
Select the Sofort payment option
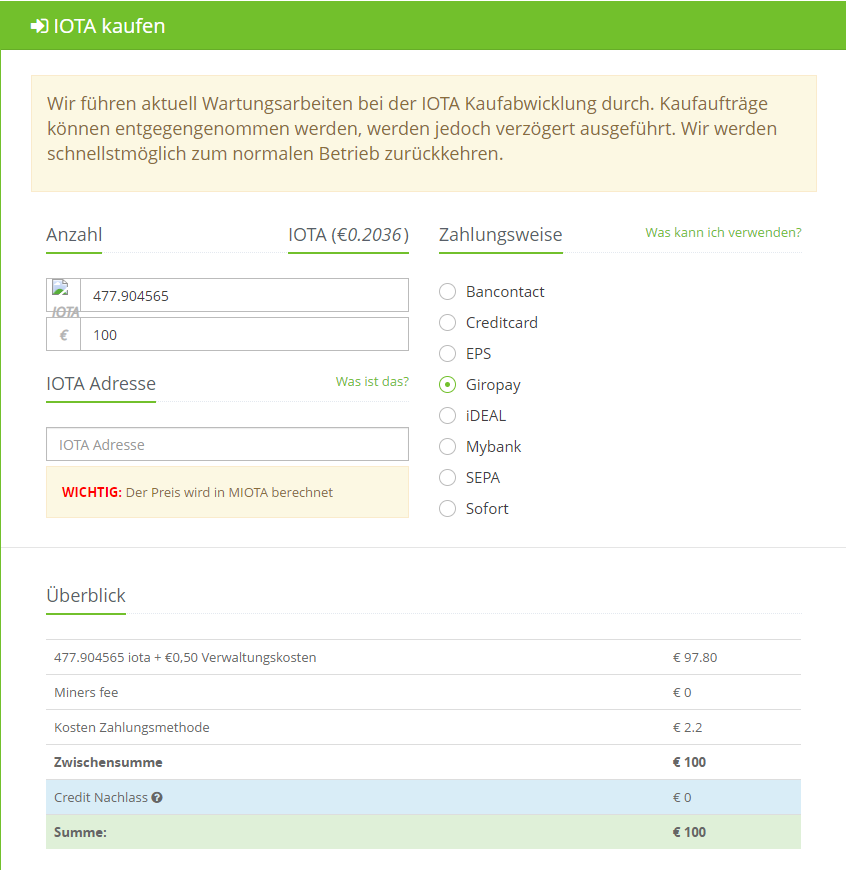click(448, 509)
